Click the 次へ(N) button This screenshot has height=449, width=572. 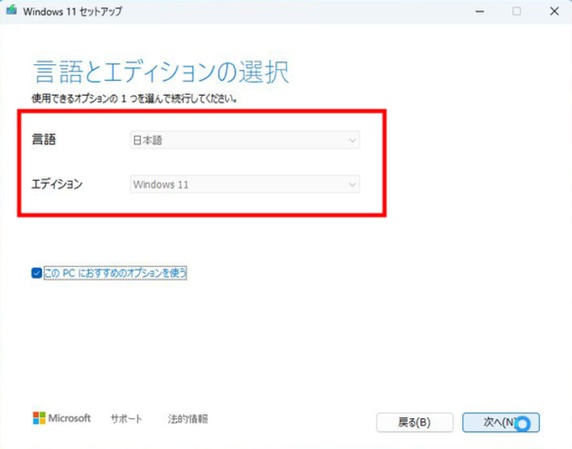pos(501,422)
